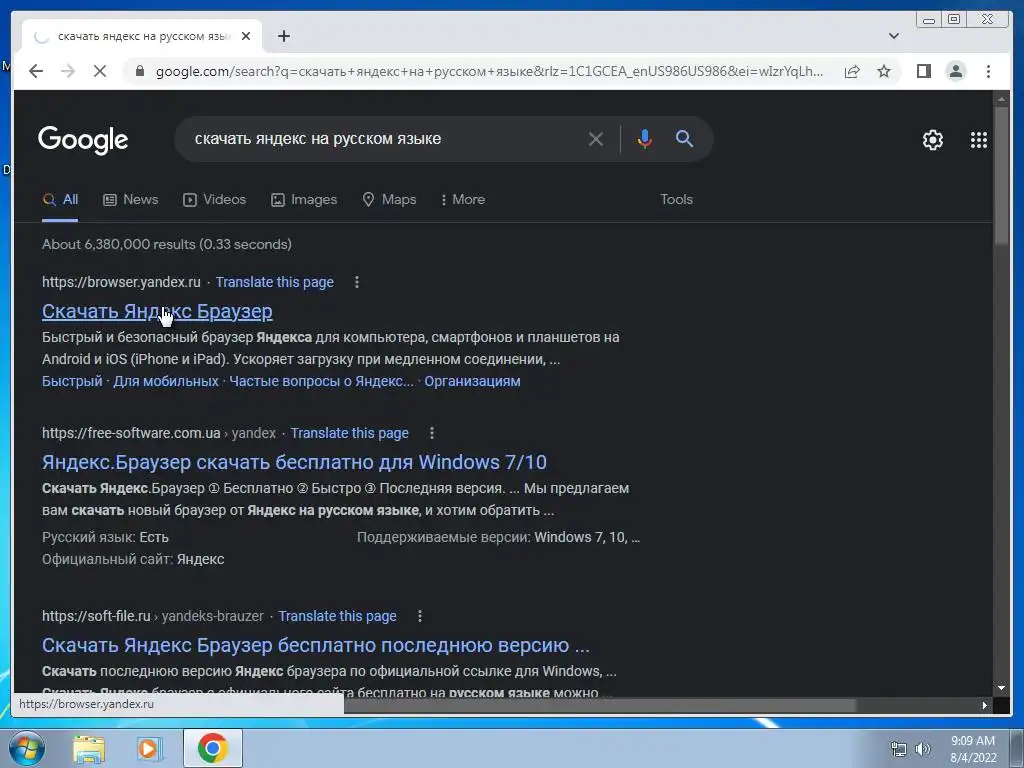Select the All results tab
The image size is (1024, 768).
(x=60, y=200)
